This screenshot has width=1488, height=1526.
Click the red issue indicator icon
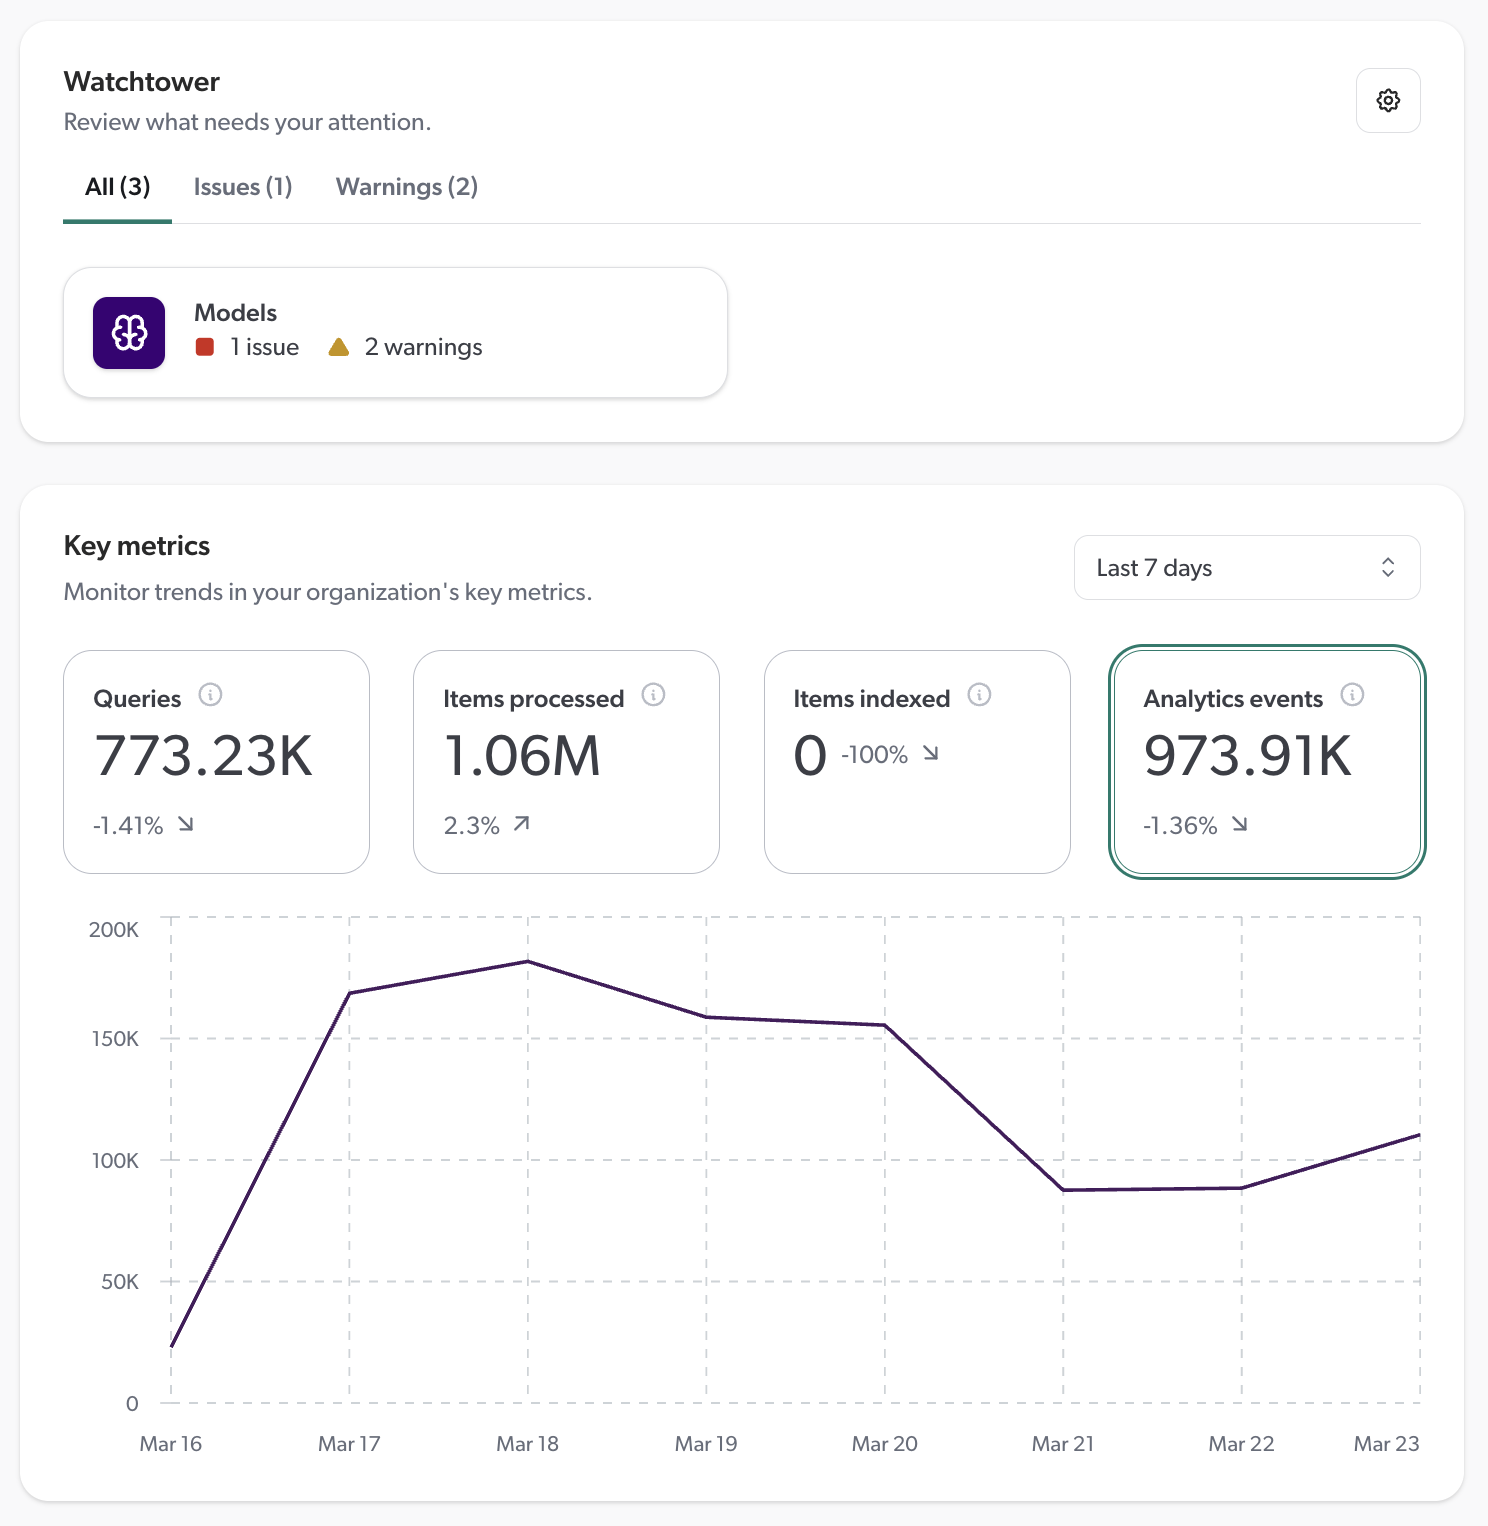pyautogui.click(x=204, y=346)
